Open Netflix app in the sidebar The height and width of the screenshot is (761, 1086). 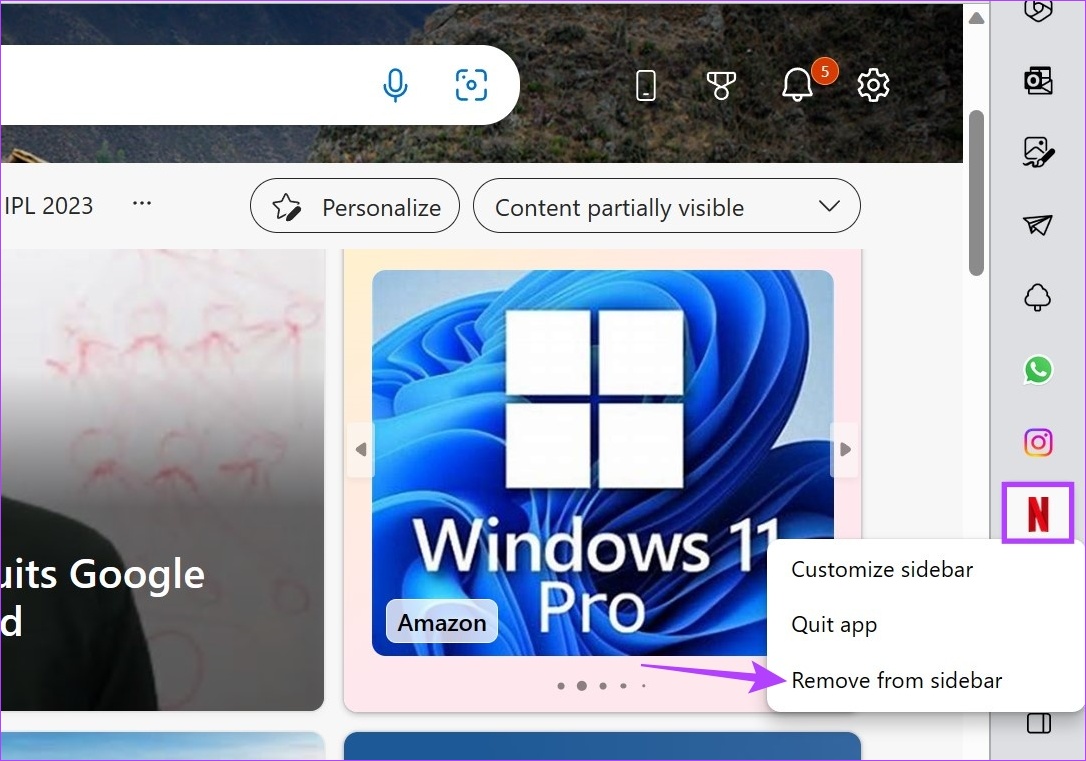point(1038,514)
